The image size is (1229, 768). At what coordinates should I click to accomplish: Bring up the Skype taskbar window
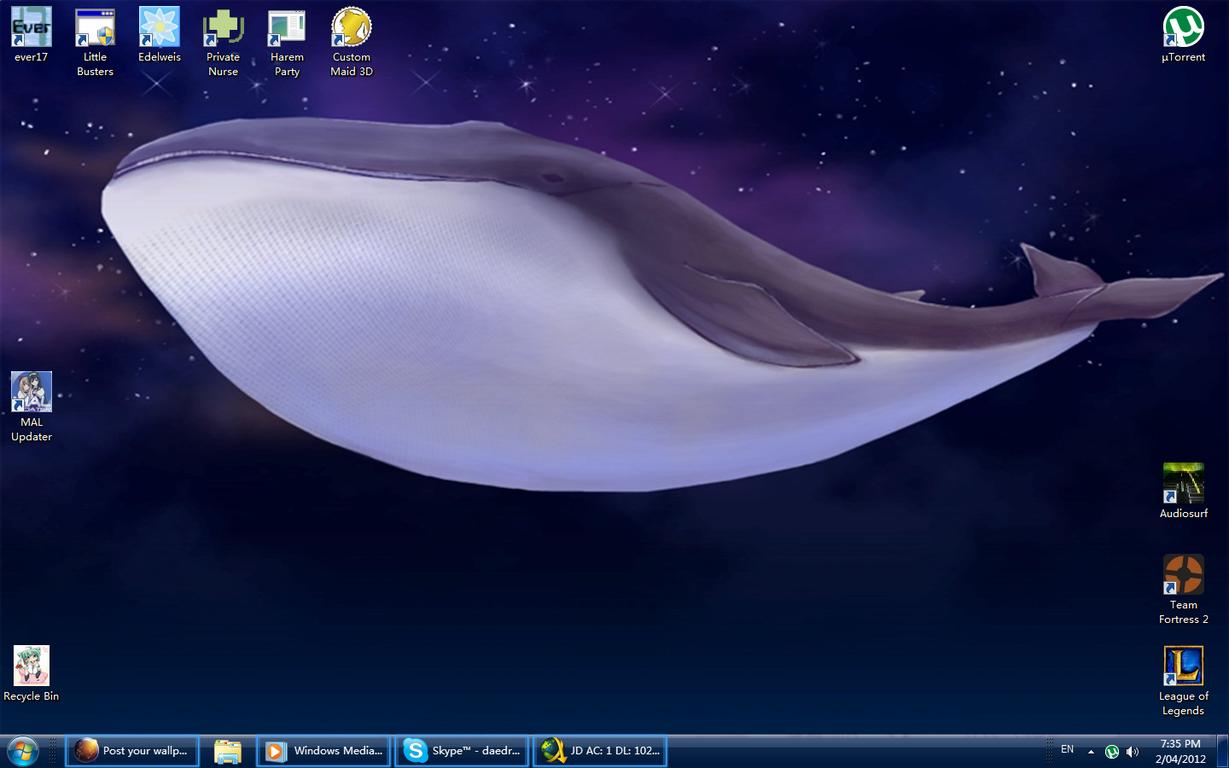tap(463, 751)
